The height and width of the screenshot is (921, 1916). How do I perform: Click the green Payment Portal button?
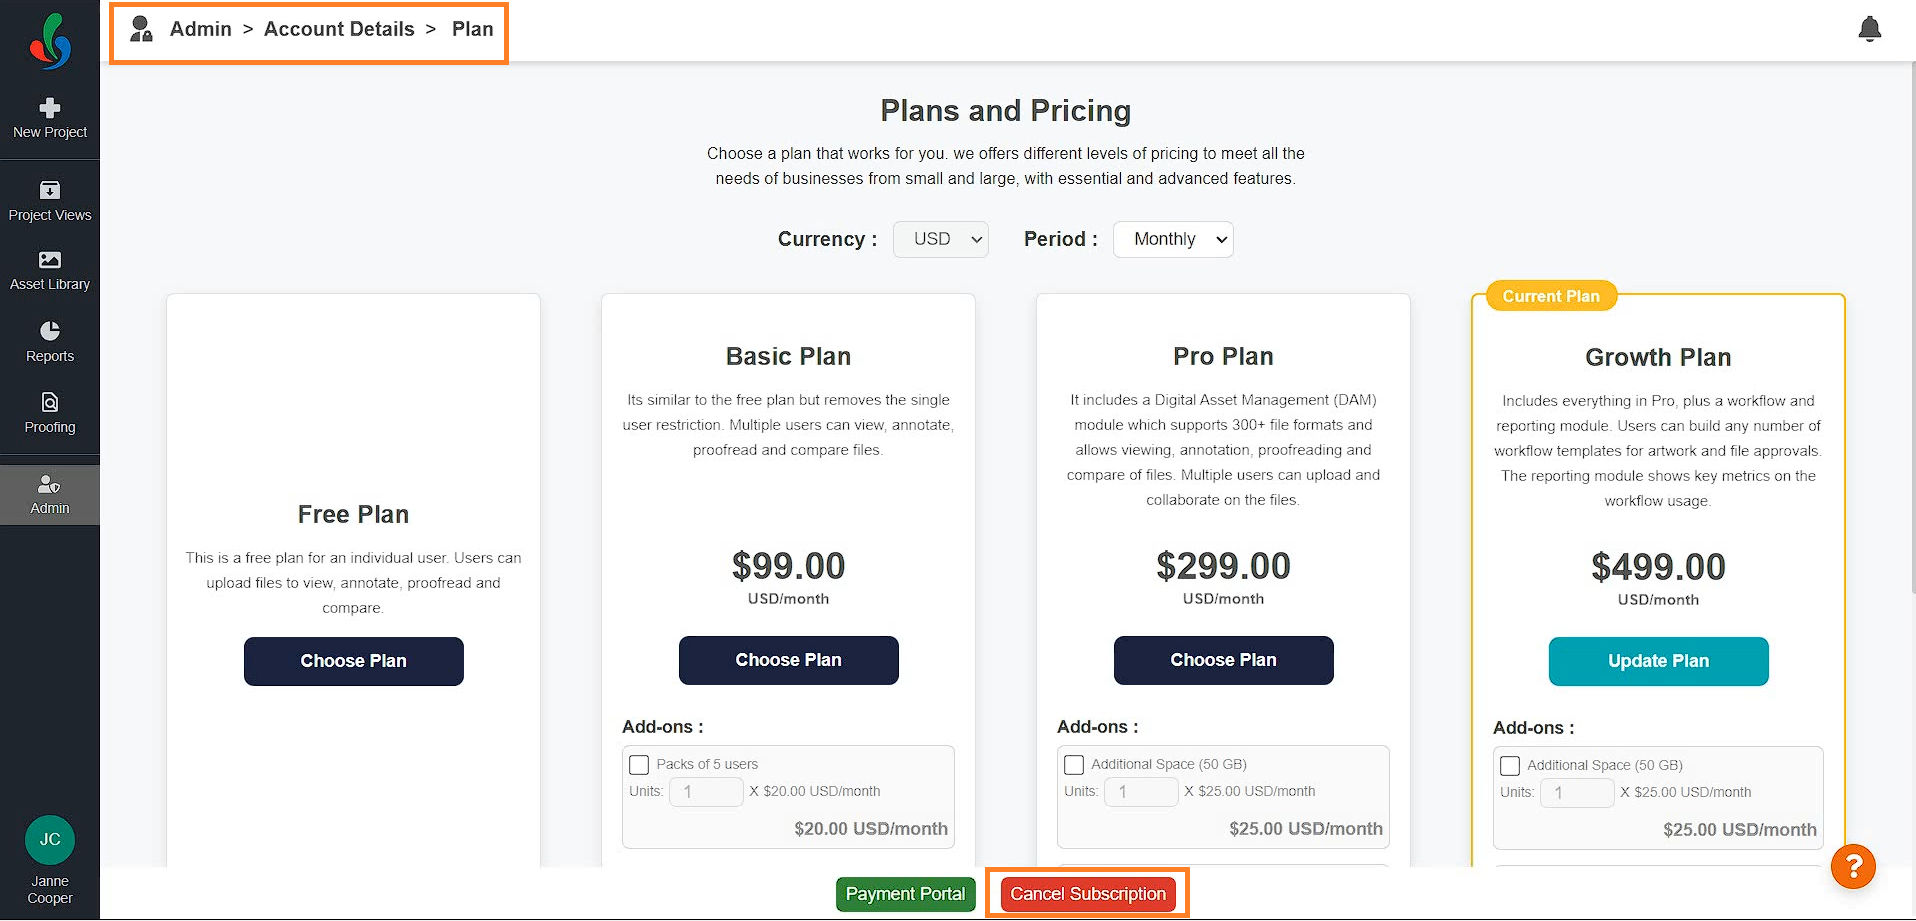(x=906, y=894)
